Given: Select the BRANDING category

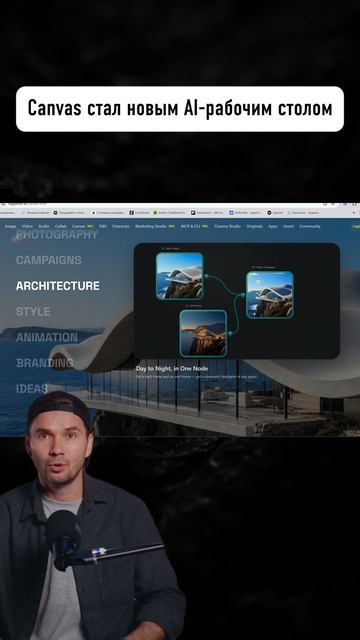Looking at the screenshot, I should [44, 363].
